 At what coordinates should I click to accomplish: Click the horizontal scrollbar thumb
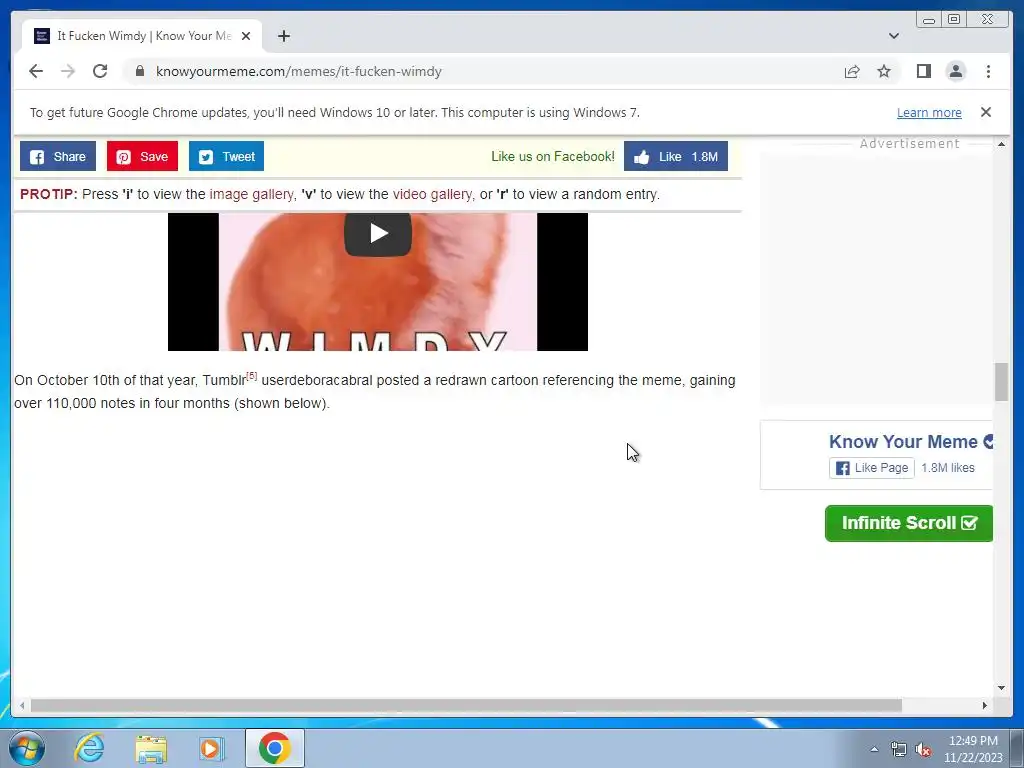tap(466, 705)
